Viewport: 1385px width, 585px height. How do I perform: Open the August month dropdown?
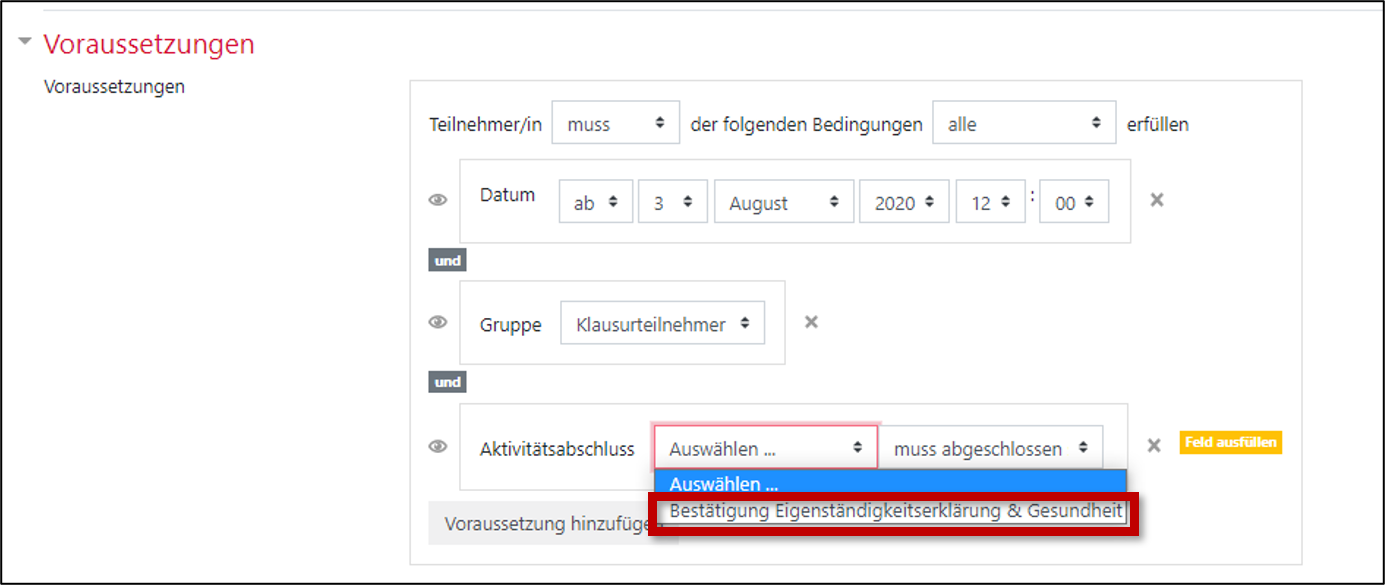tap(783, 200)
